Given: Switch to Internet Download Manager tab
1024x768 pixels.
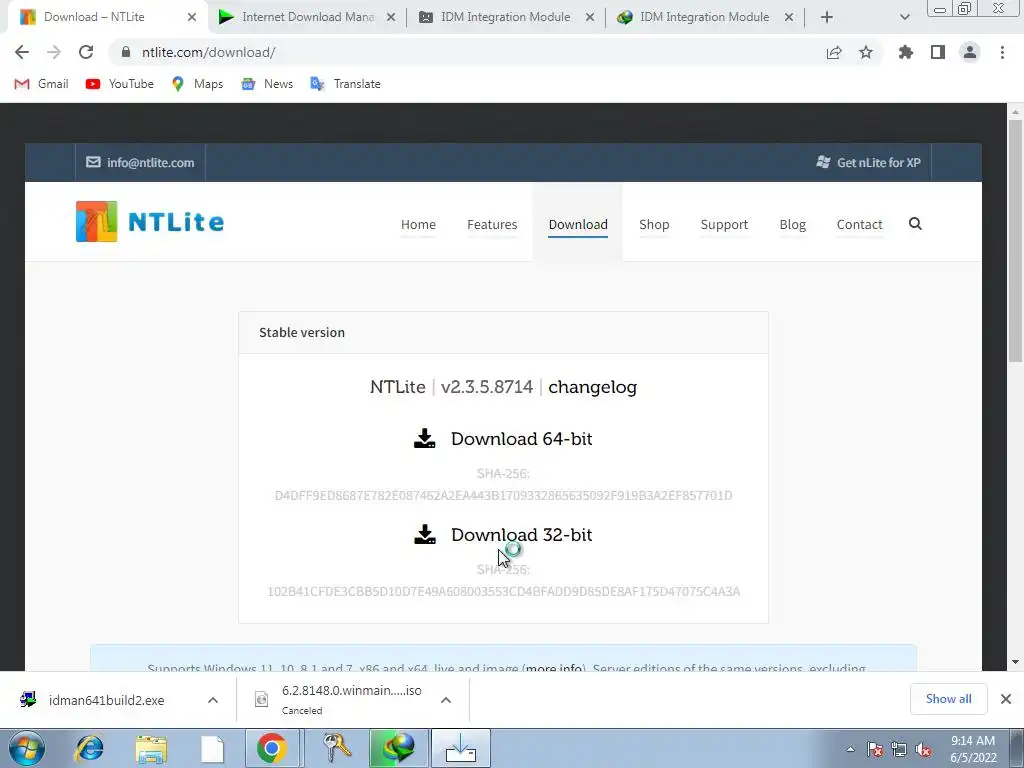Looking at the screenshot, I should pos(307,17).
